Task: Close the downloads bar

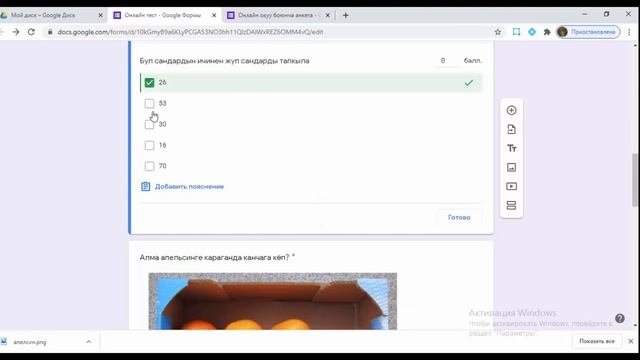Action: 630,341
